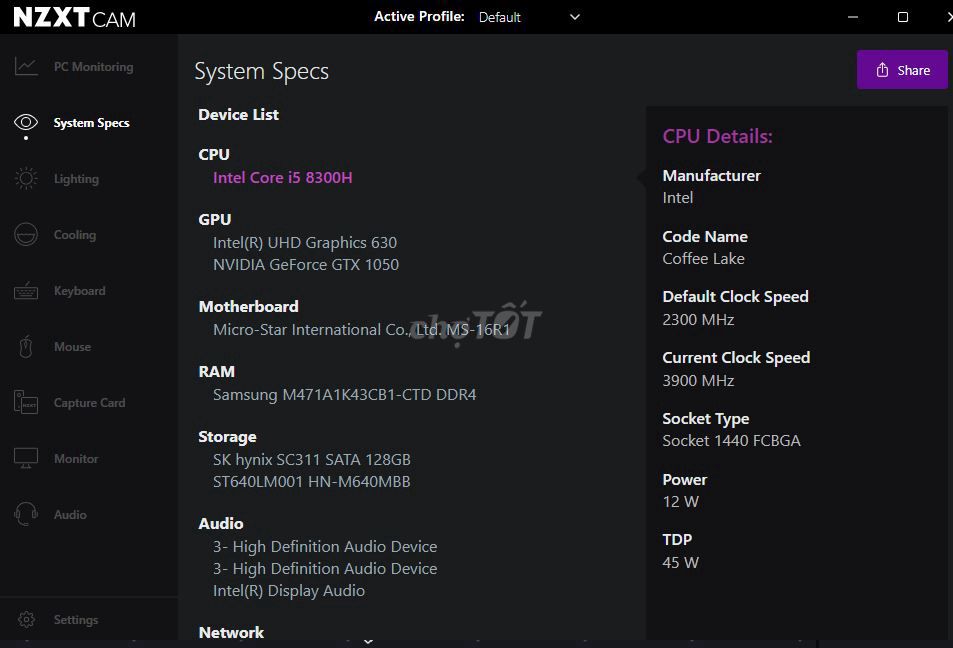Select Intel(R) Display Audio entry
Viewport: 953px width, 648px height.
pyautogui.click(x=289, y=590)
